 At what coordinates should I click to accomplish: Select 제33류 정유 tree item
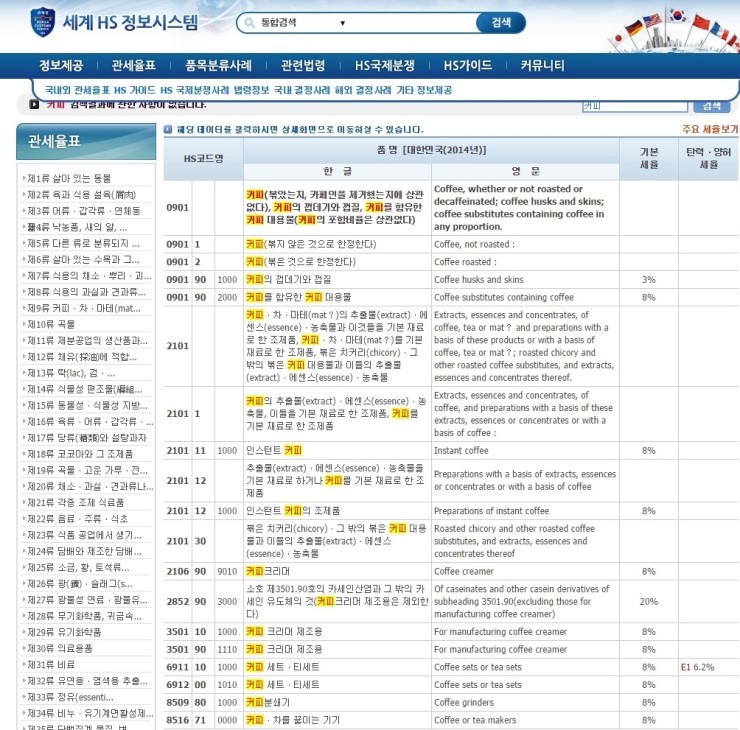(70, 697)
